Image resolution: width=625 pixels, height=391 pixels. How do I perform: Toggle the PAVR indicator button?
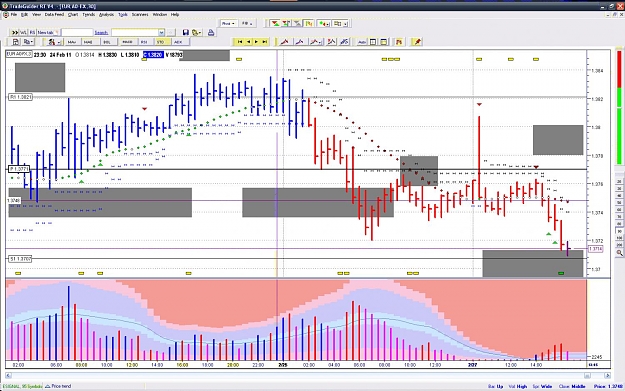click(127, 42)
